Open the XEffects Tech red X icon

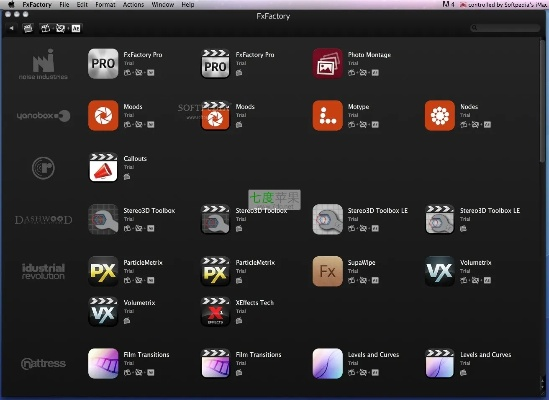[215, 312]
